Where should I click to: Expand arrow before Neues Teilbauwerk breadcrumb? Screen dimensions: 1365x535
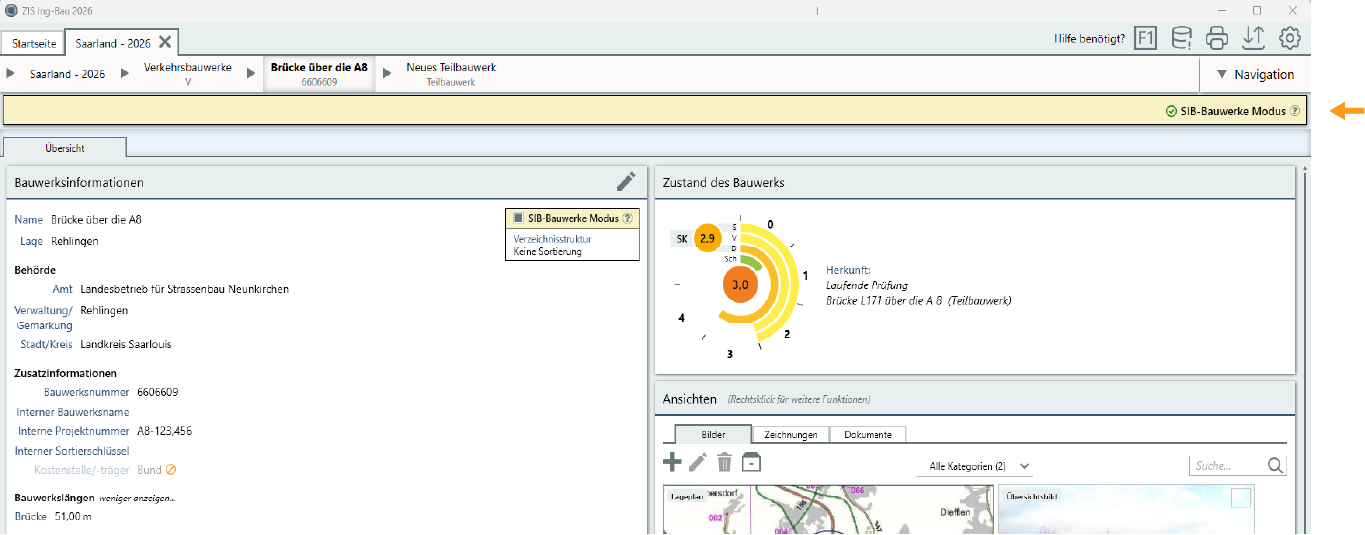(x=387, y=73)
